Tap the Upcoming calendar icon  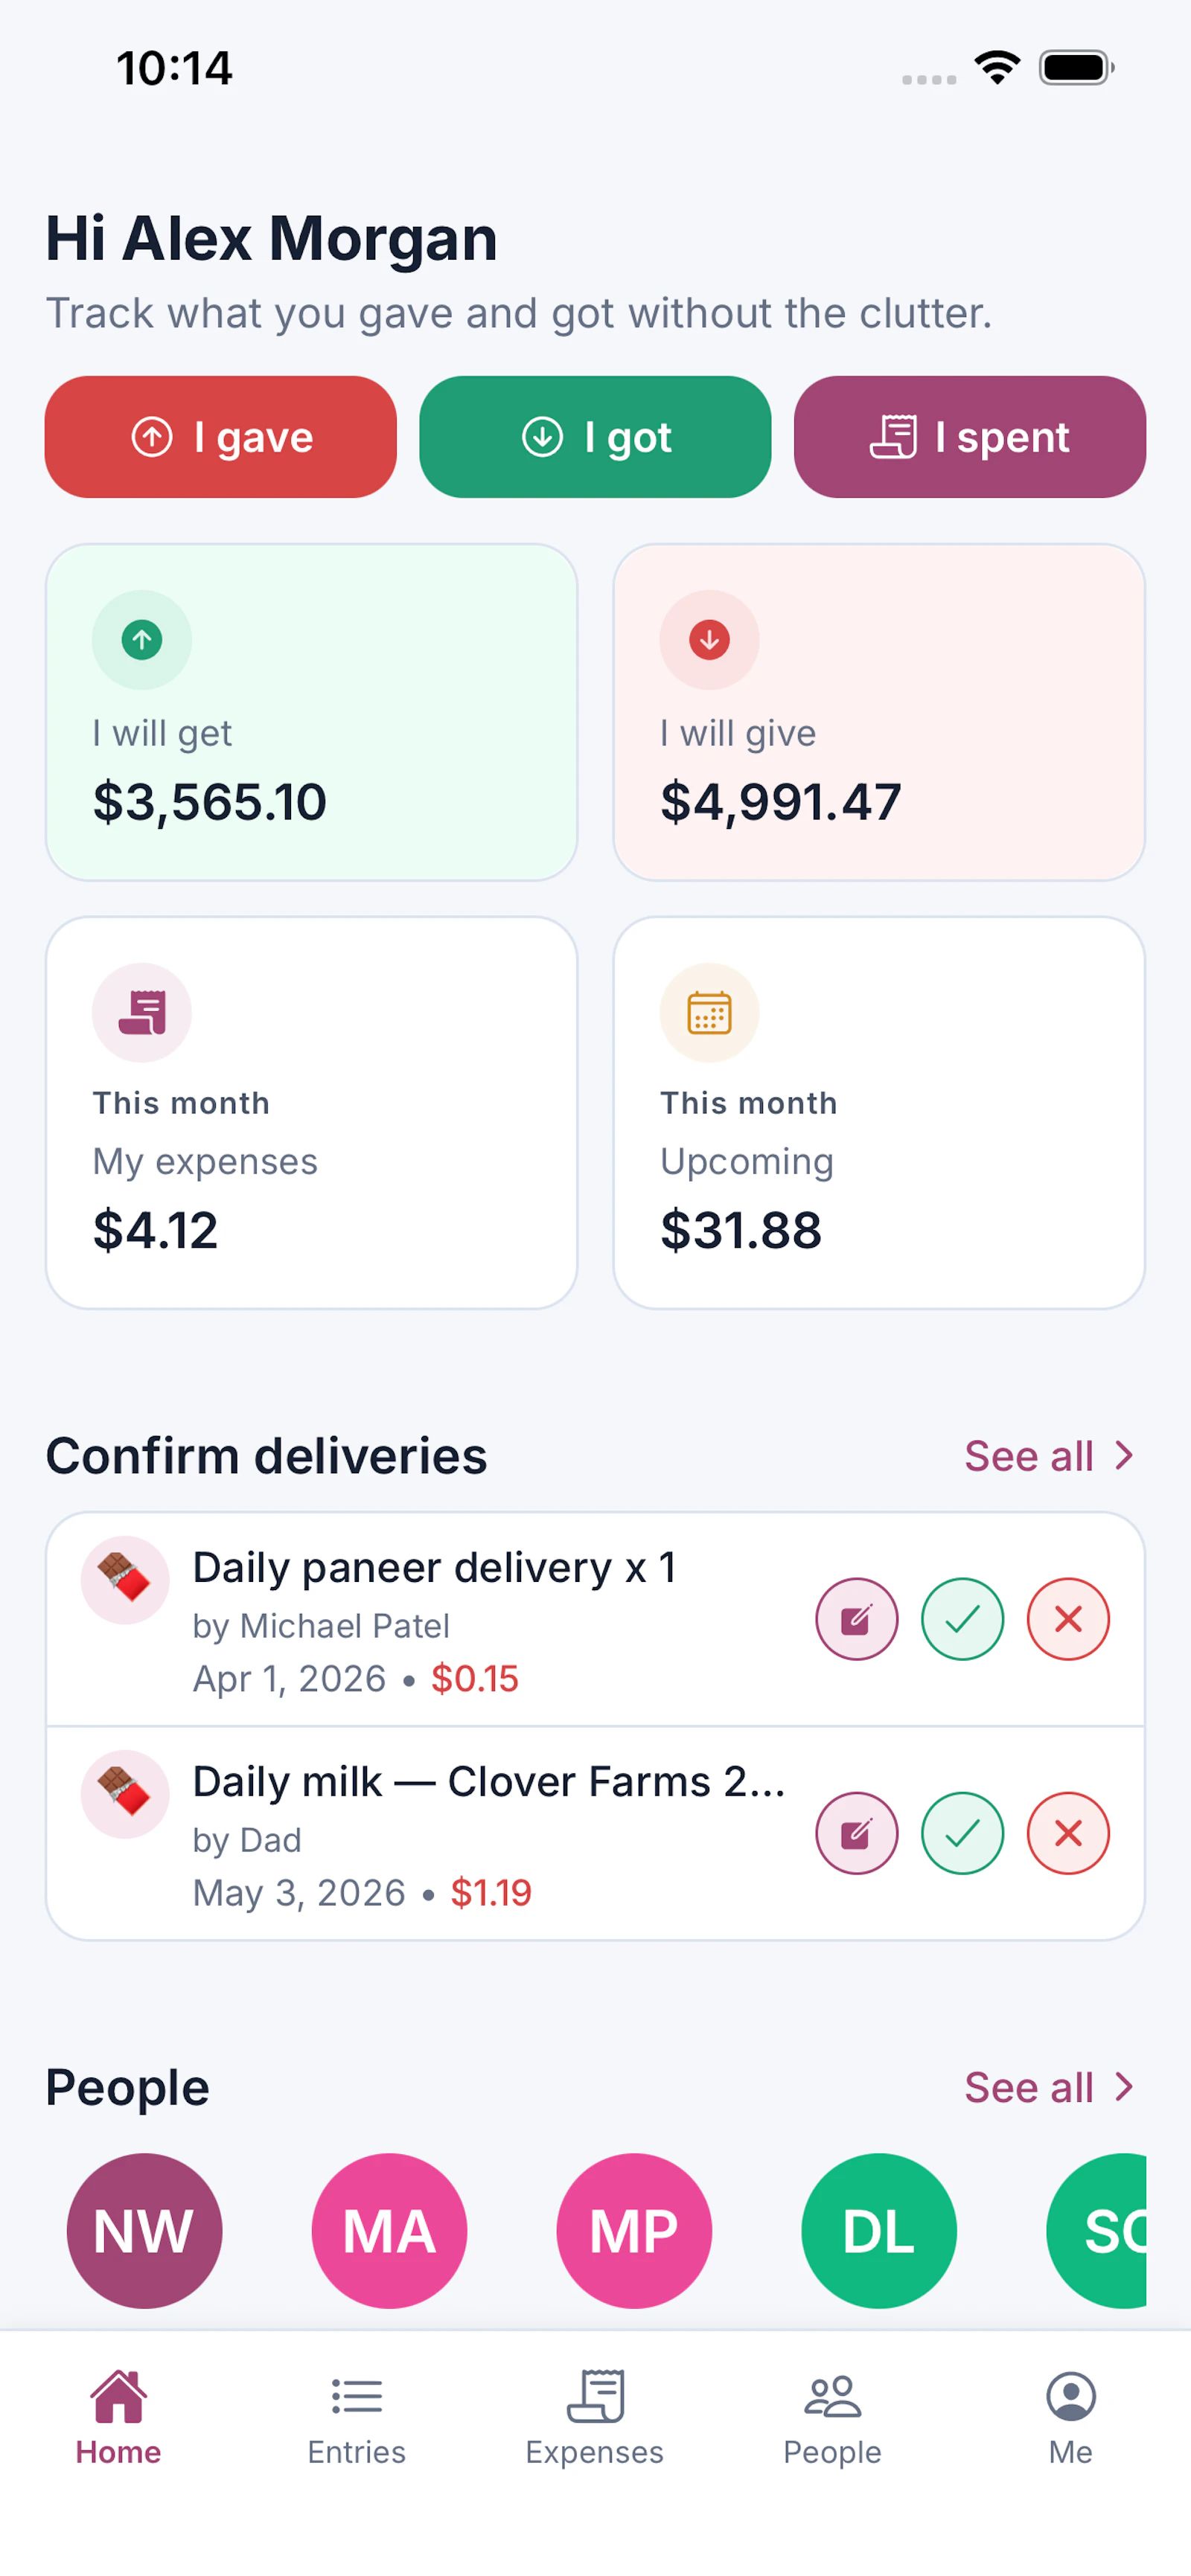(x=709, y=1012)
